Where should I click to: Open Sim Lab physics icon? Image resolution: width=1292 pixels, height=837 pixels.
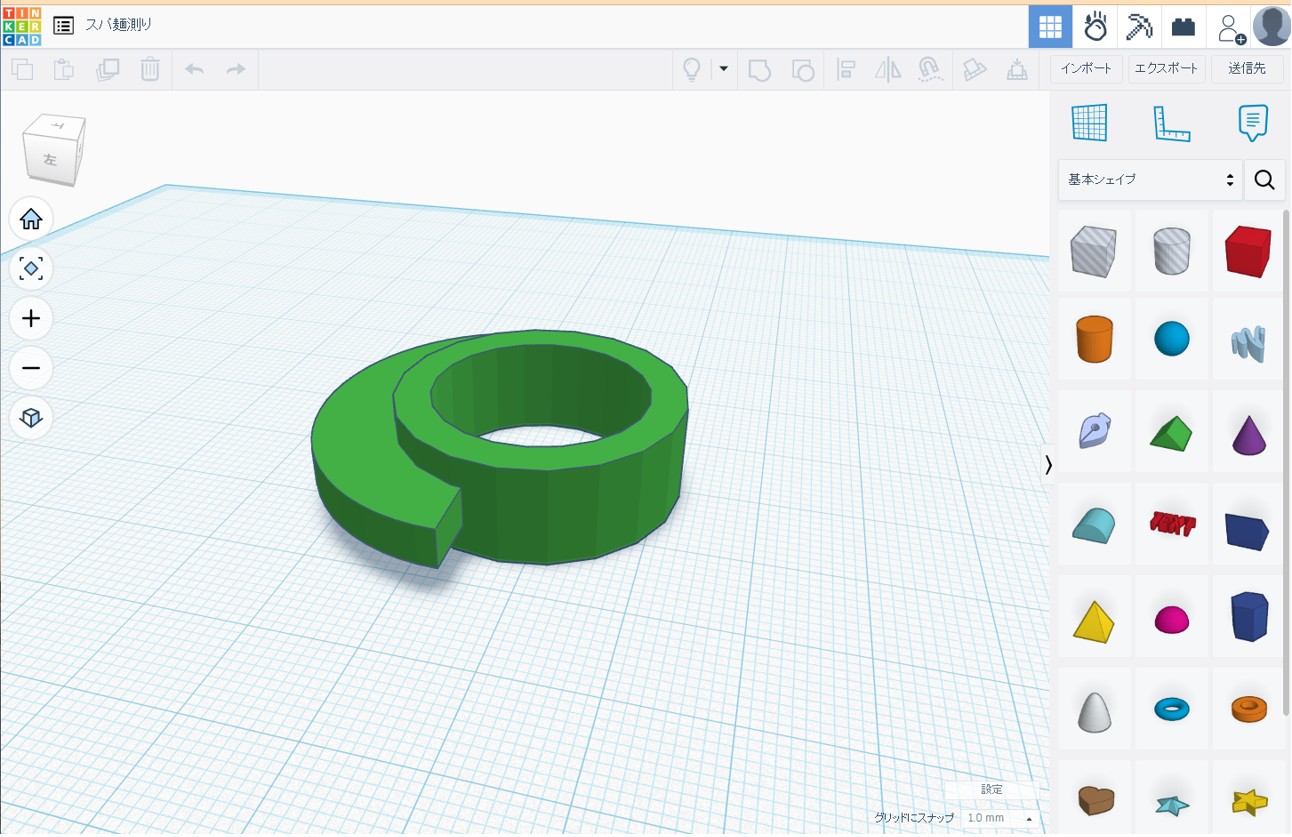(x=1095, y=27)
